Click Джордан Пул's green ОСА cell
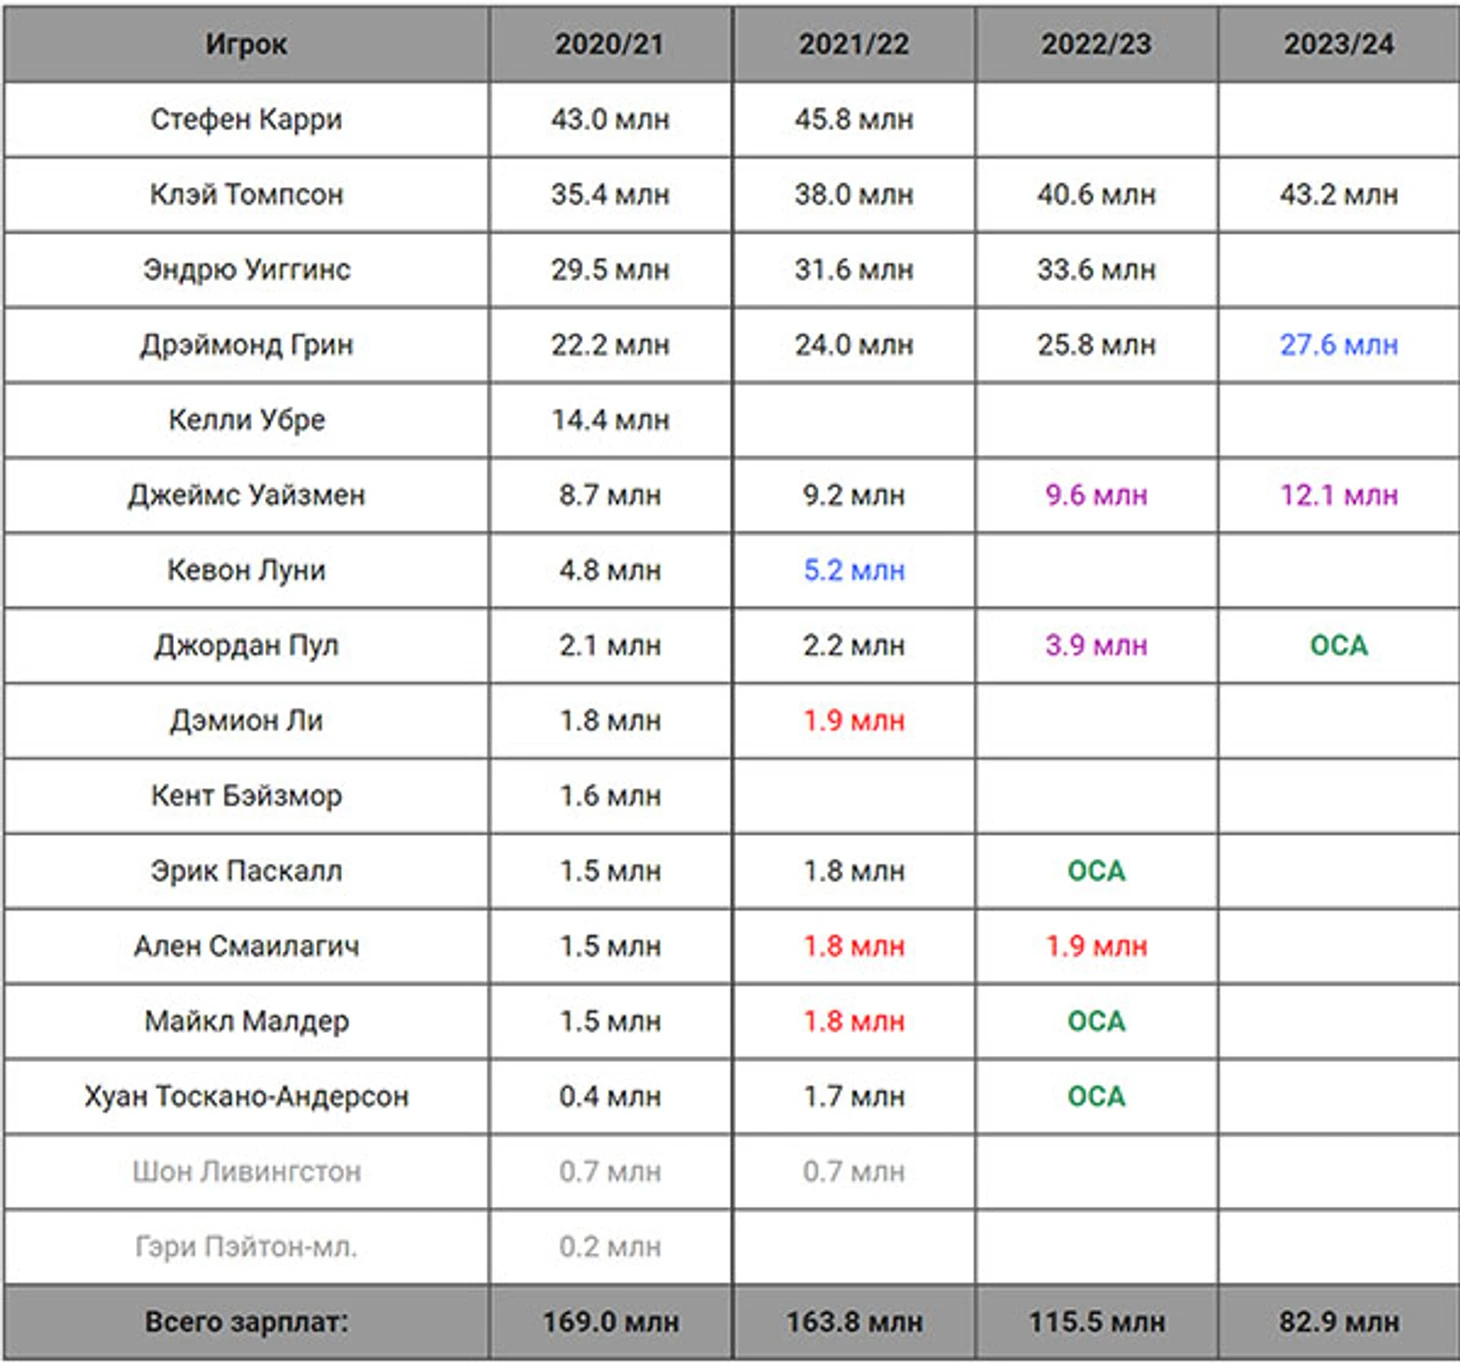This screenshot has width=1460, height=1363. click(1339, 645)
